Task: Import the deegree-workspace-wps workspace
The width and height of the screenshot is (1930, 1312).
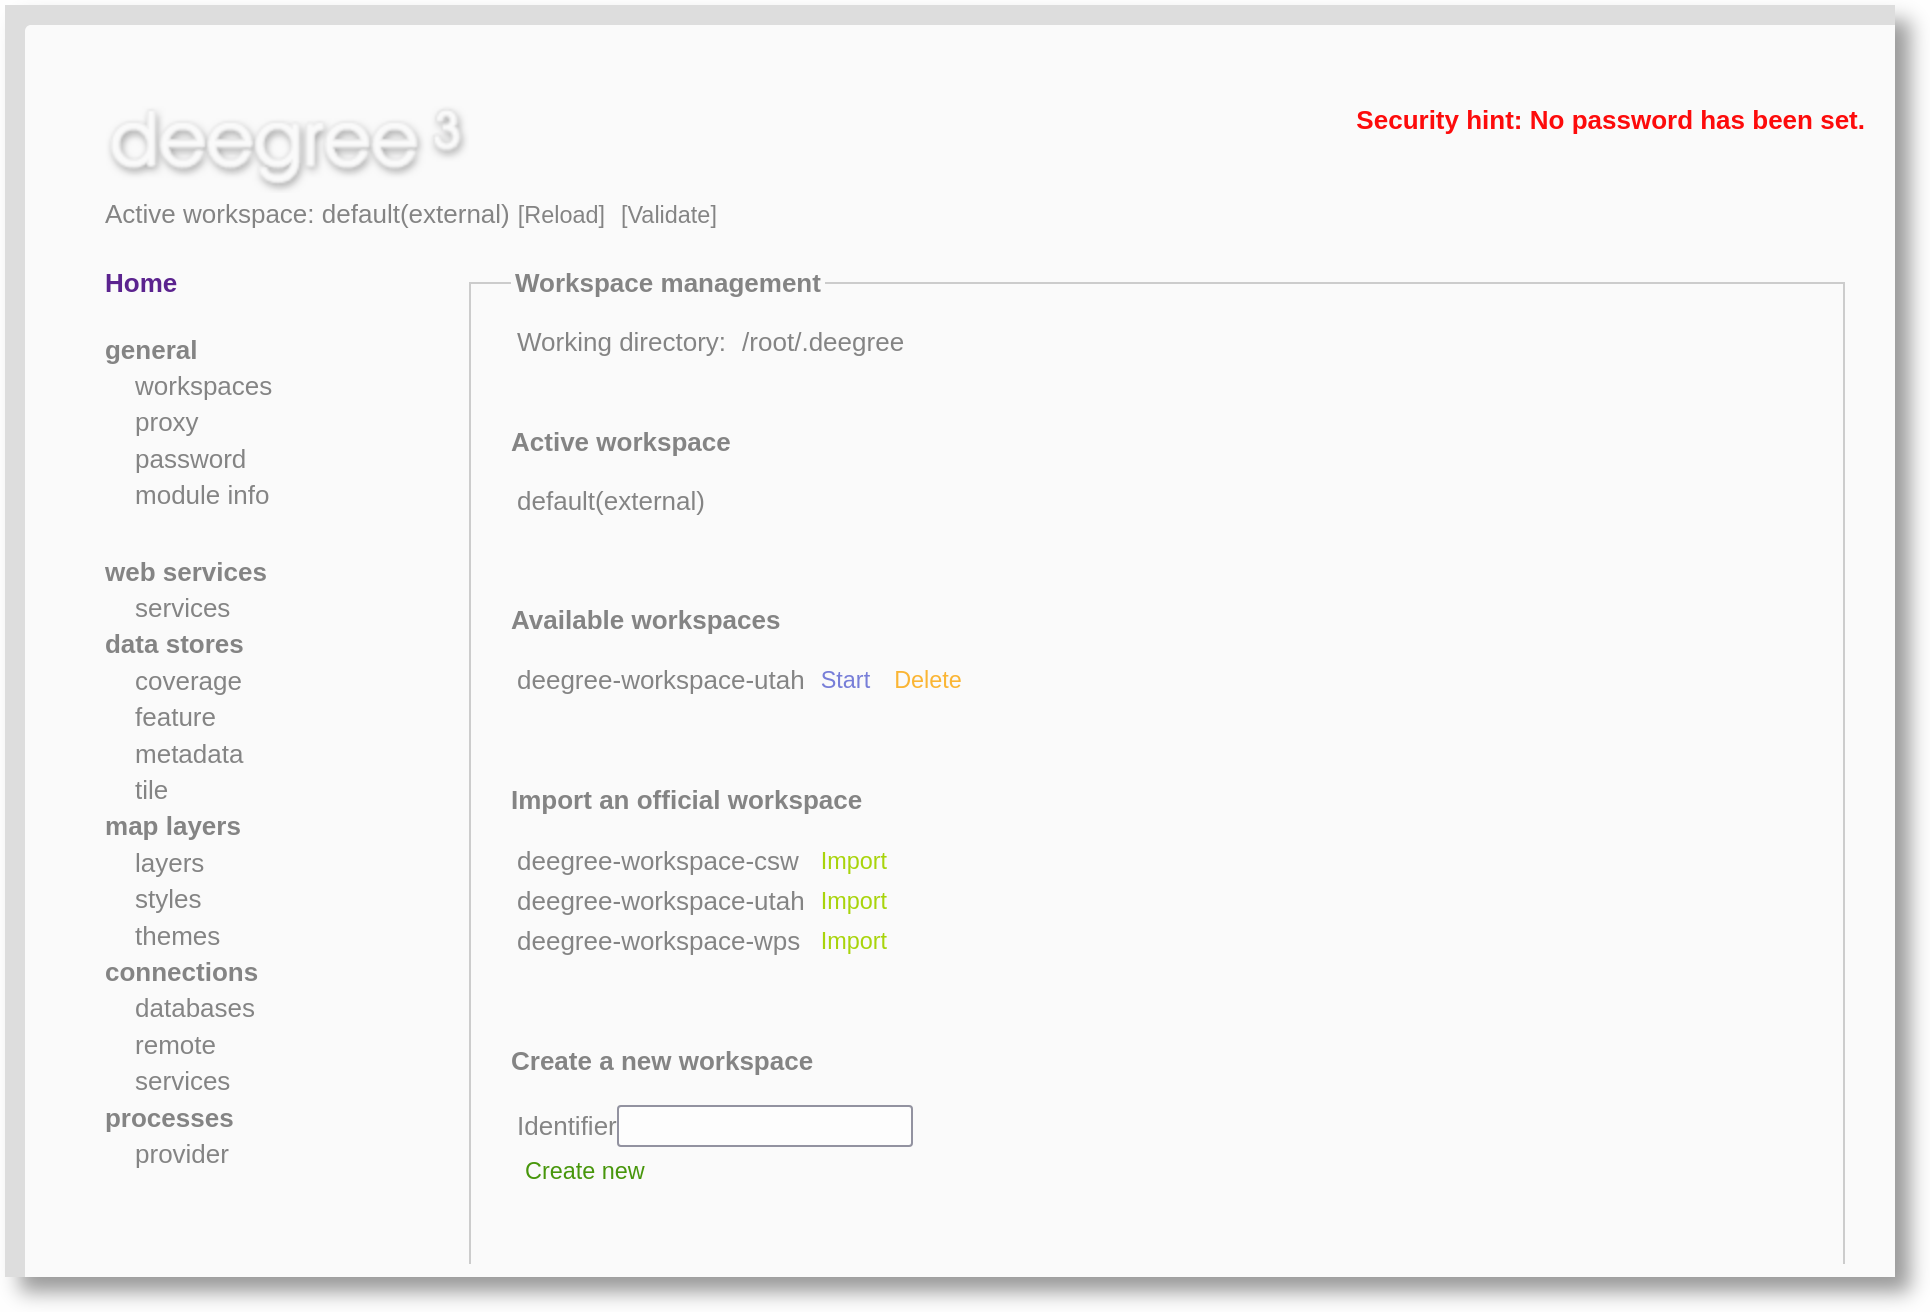Action: [x=853, y=941]
